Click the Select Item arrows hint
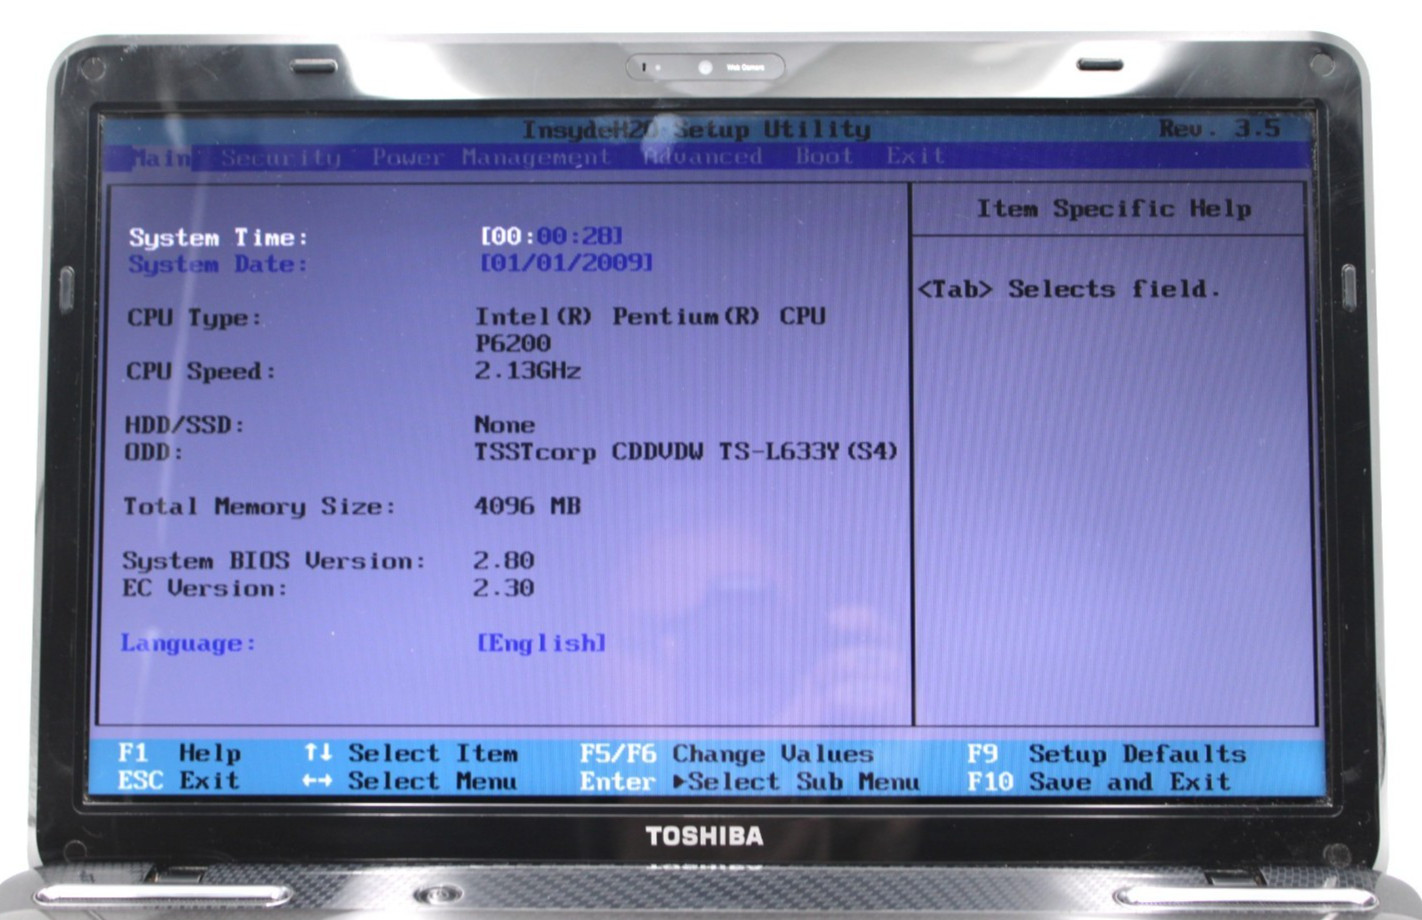Image resolution: width=1422 pixels, height=920 pixels. 411,753
